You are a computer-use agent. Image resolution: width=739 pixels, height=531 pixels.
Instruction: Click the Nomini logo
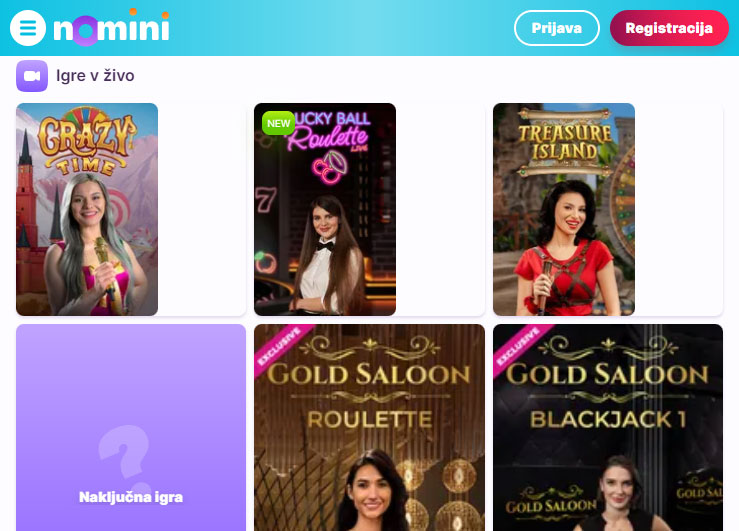pyautogui.click(x=112, y=27)
